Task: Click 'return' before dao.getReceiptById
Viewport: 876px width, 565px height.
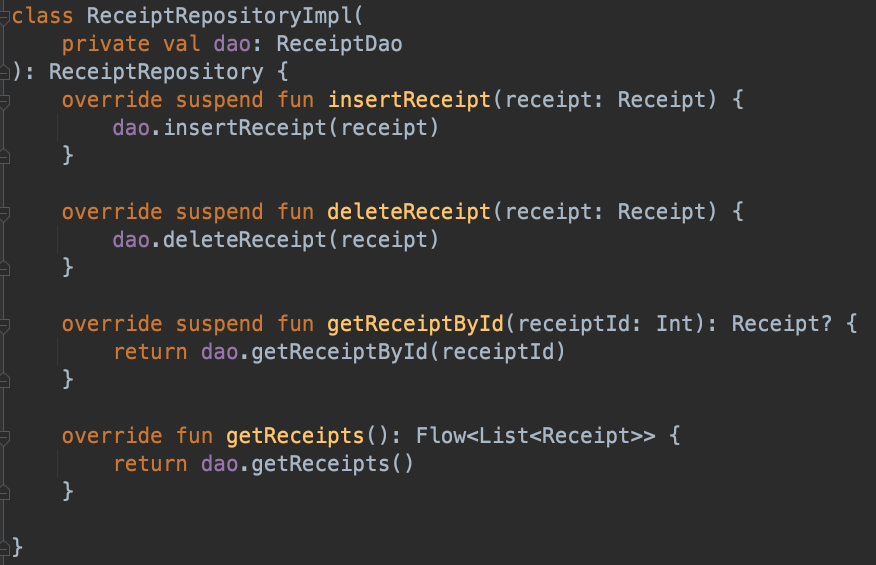Action: [x=150, y=352]
